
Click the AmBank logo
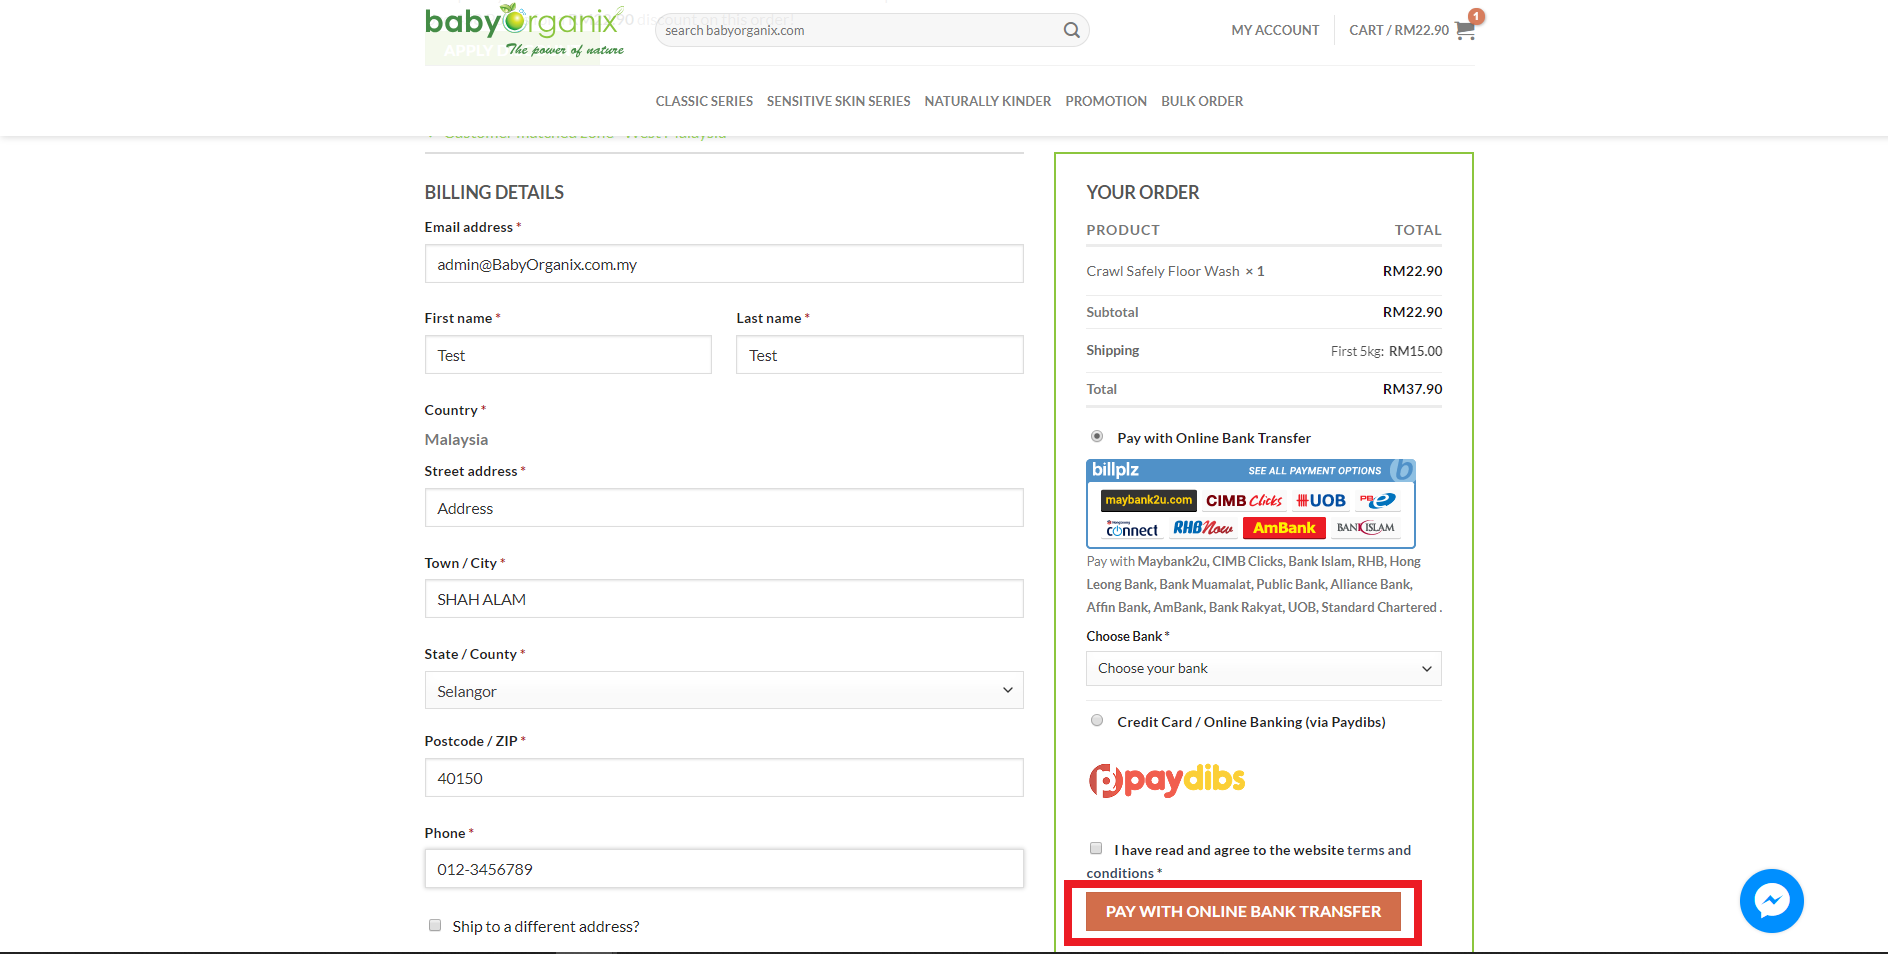(x=1284, y=528)
